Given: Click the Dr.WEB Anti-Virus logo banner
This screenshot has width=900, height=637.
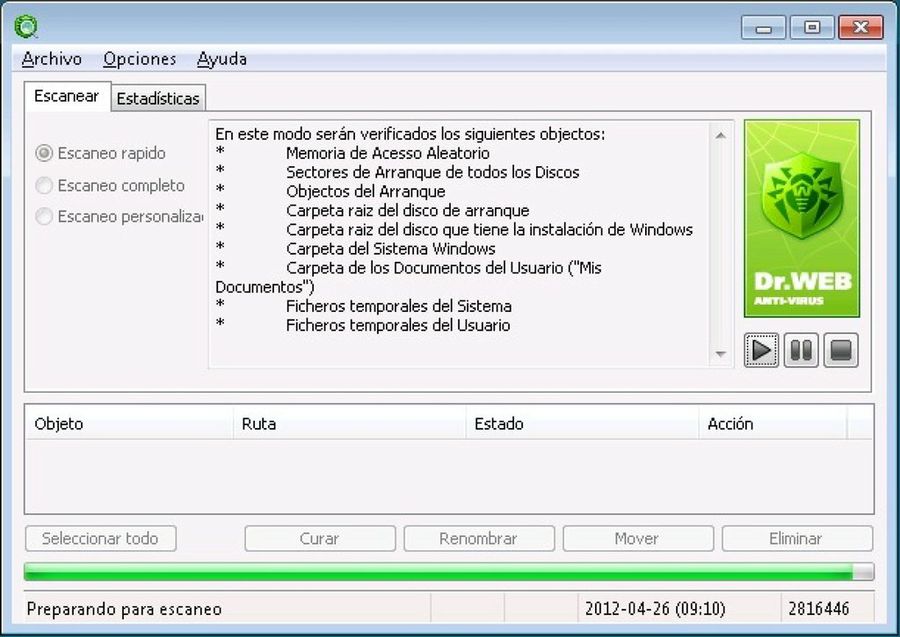Looking at the screenshot, I should point(801,220).
